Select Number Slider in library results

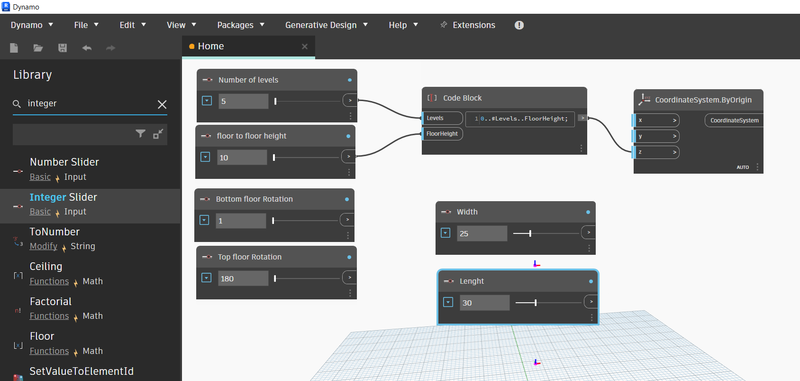[x=90, y=171]
